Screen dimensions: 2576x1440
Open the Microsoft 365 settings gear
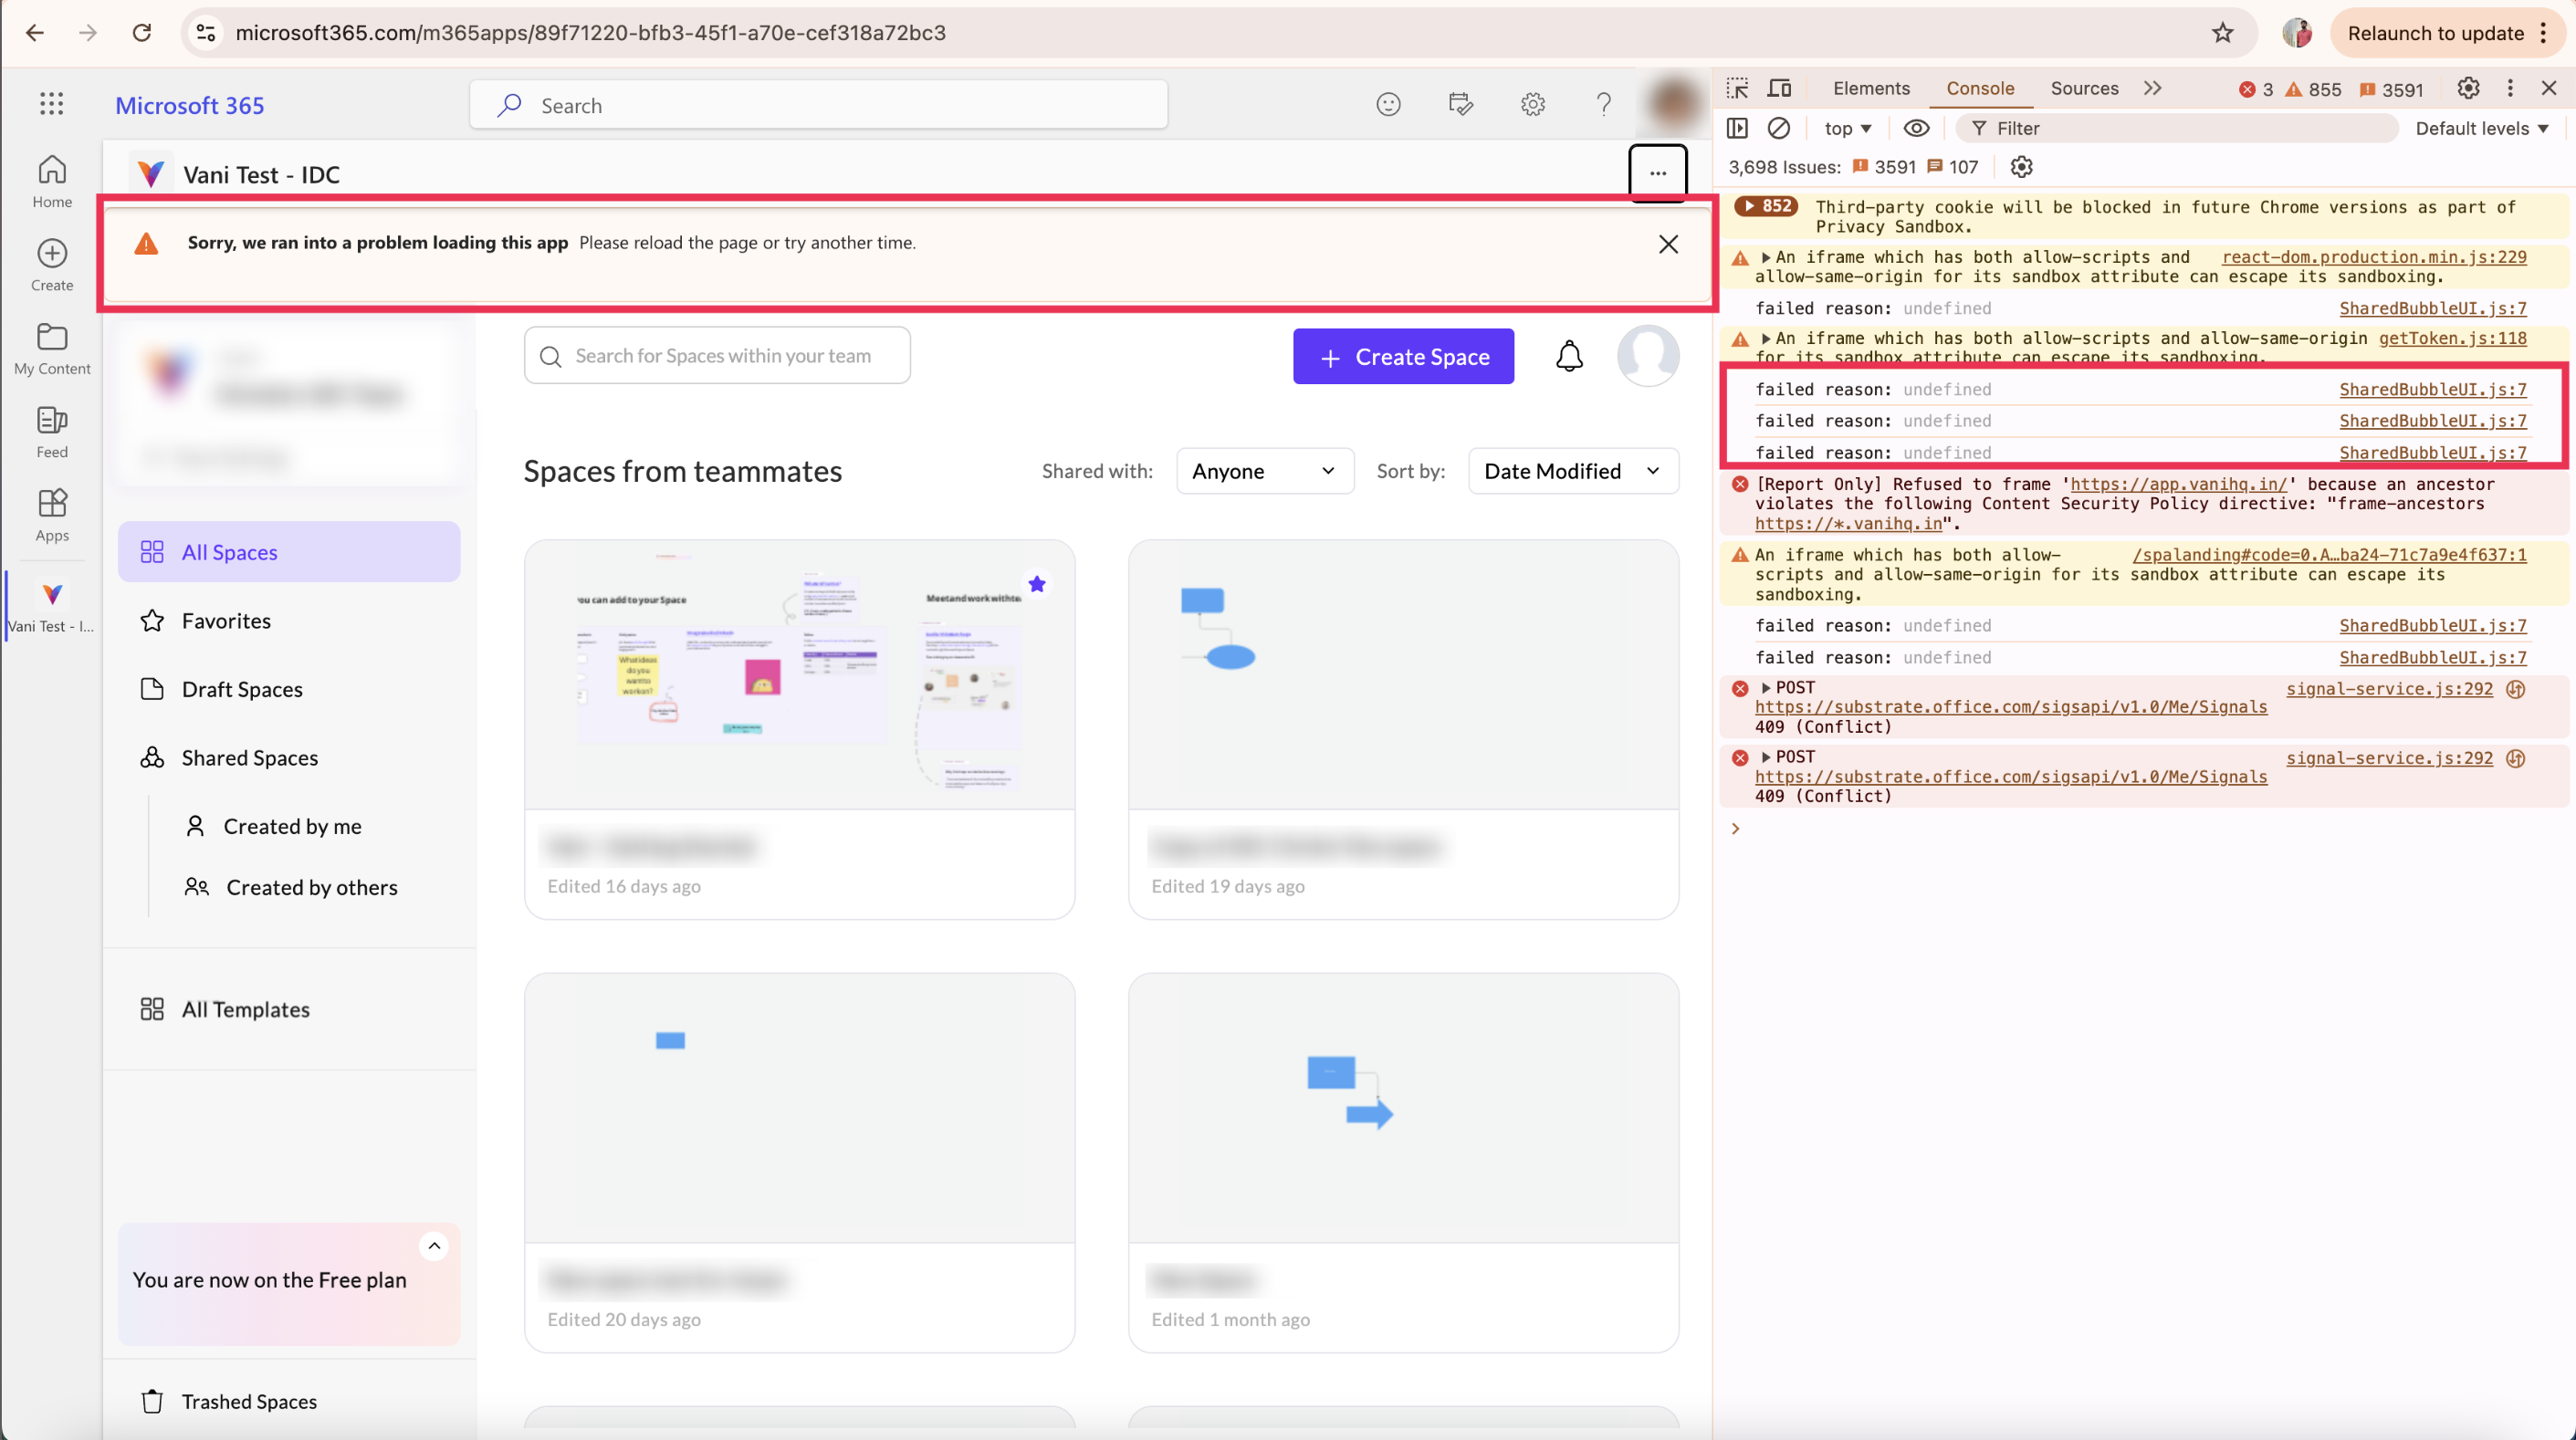coord(1532,104)
